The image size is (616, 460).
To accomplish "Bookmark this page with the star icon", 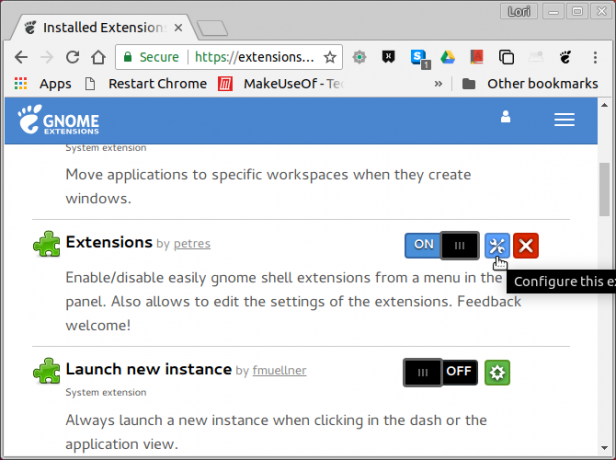I will pos(330,57).
